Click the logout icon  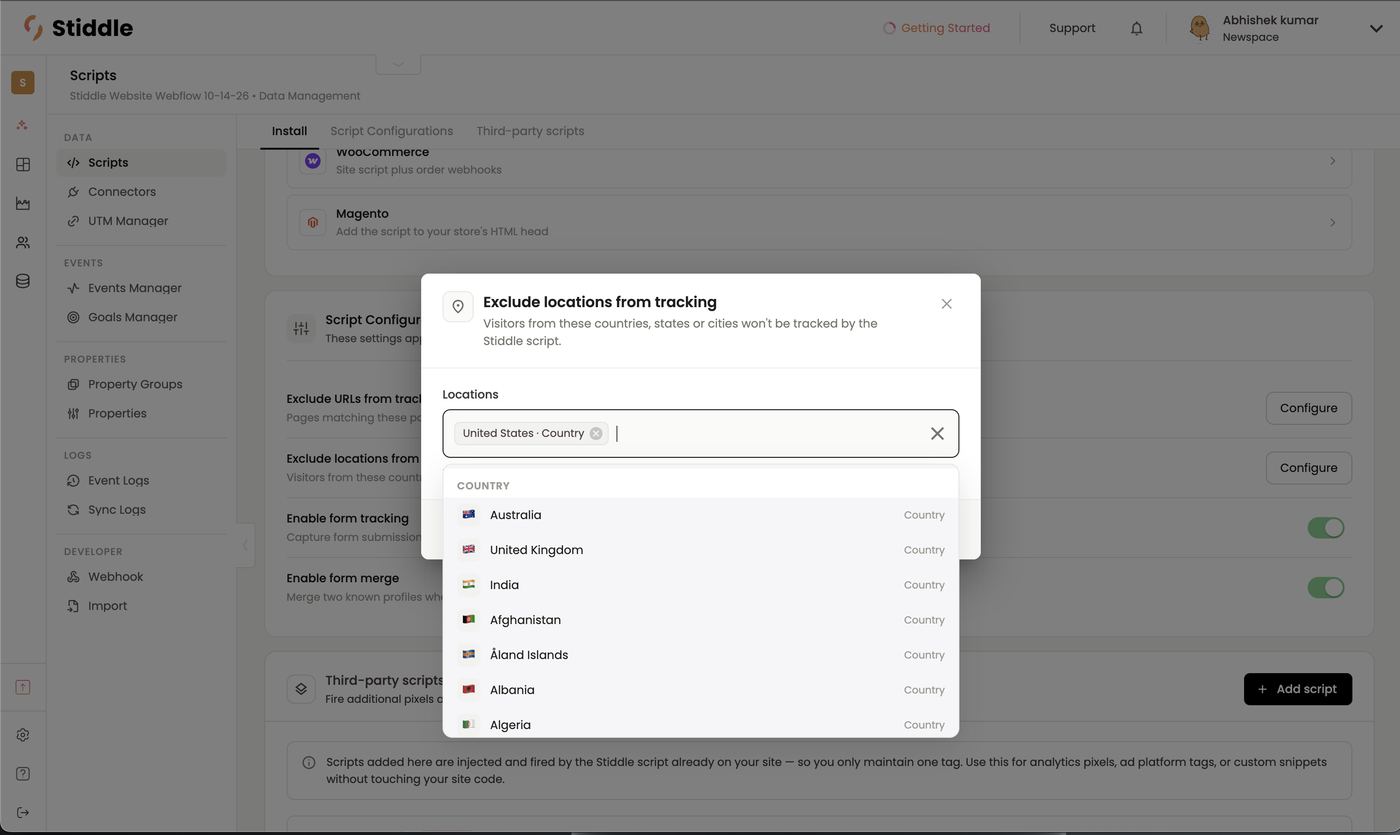tap(23, 812)
